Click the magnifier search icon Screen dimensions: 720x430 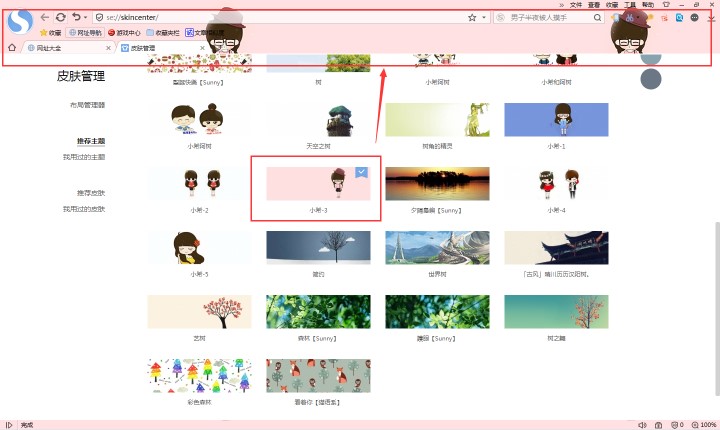click(x=597, y=17)
